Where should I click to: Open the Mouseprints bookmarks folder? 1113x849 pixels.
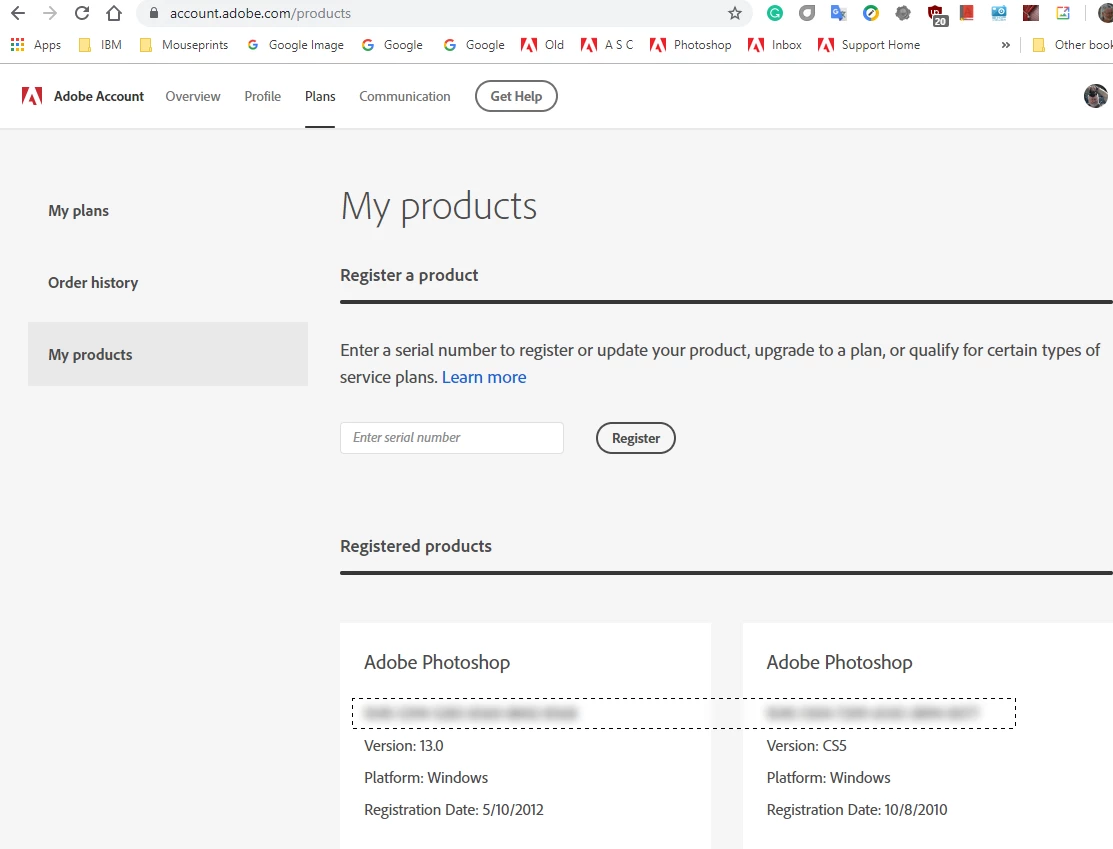pos(184,45)
